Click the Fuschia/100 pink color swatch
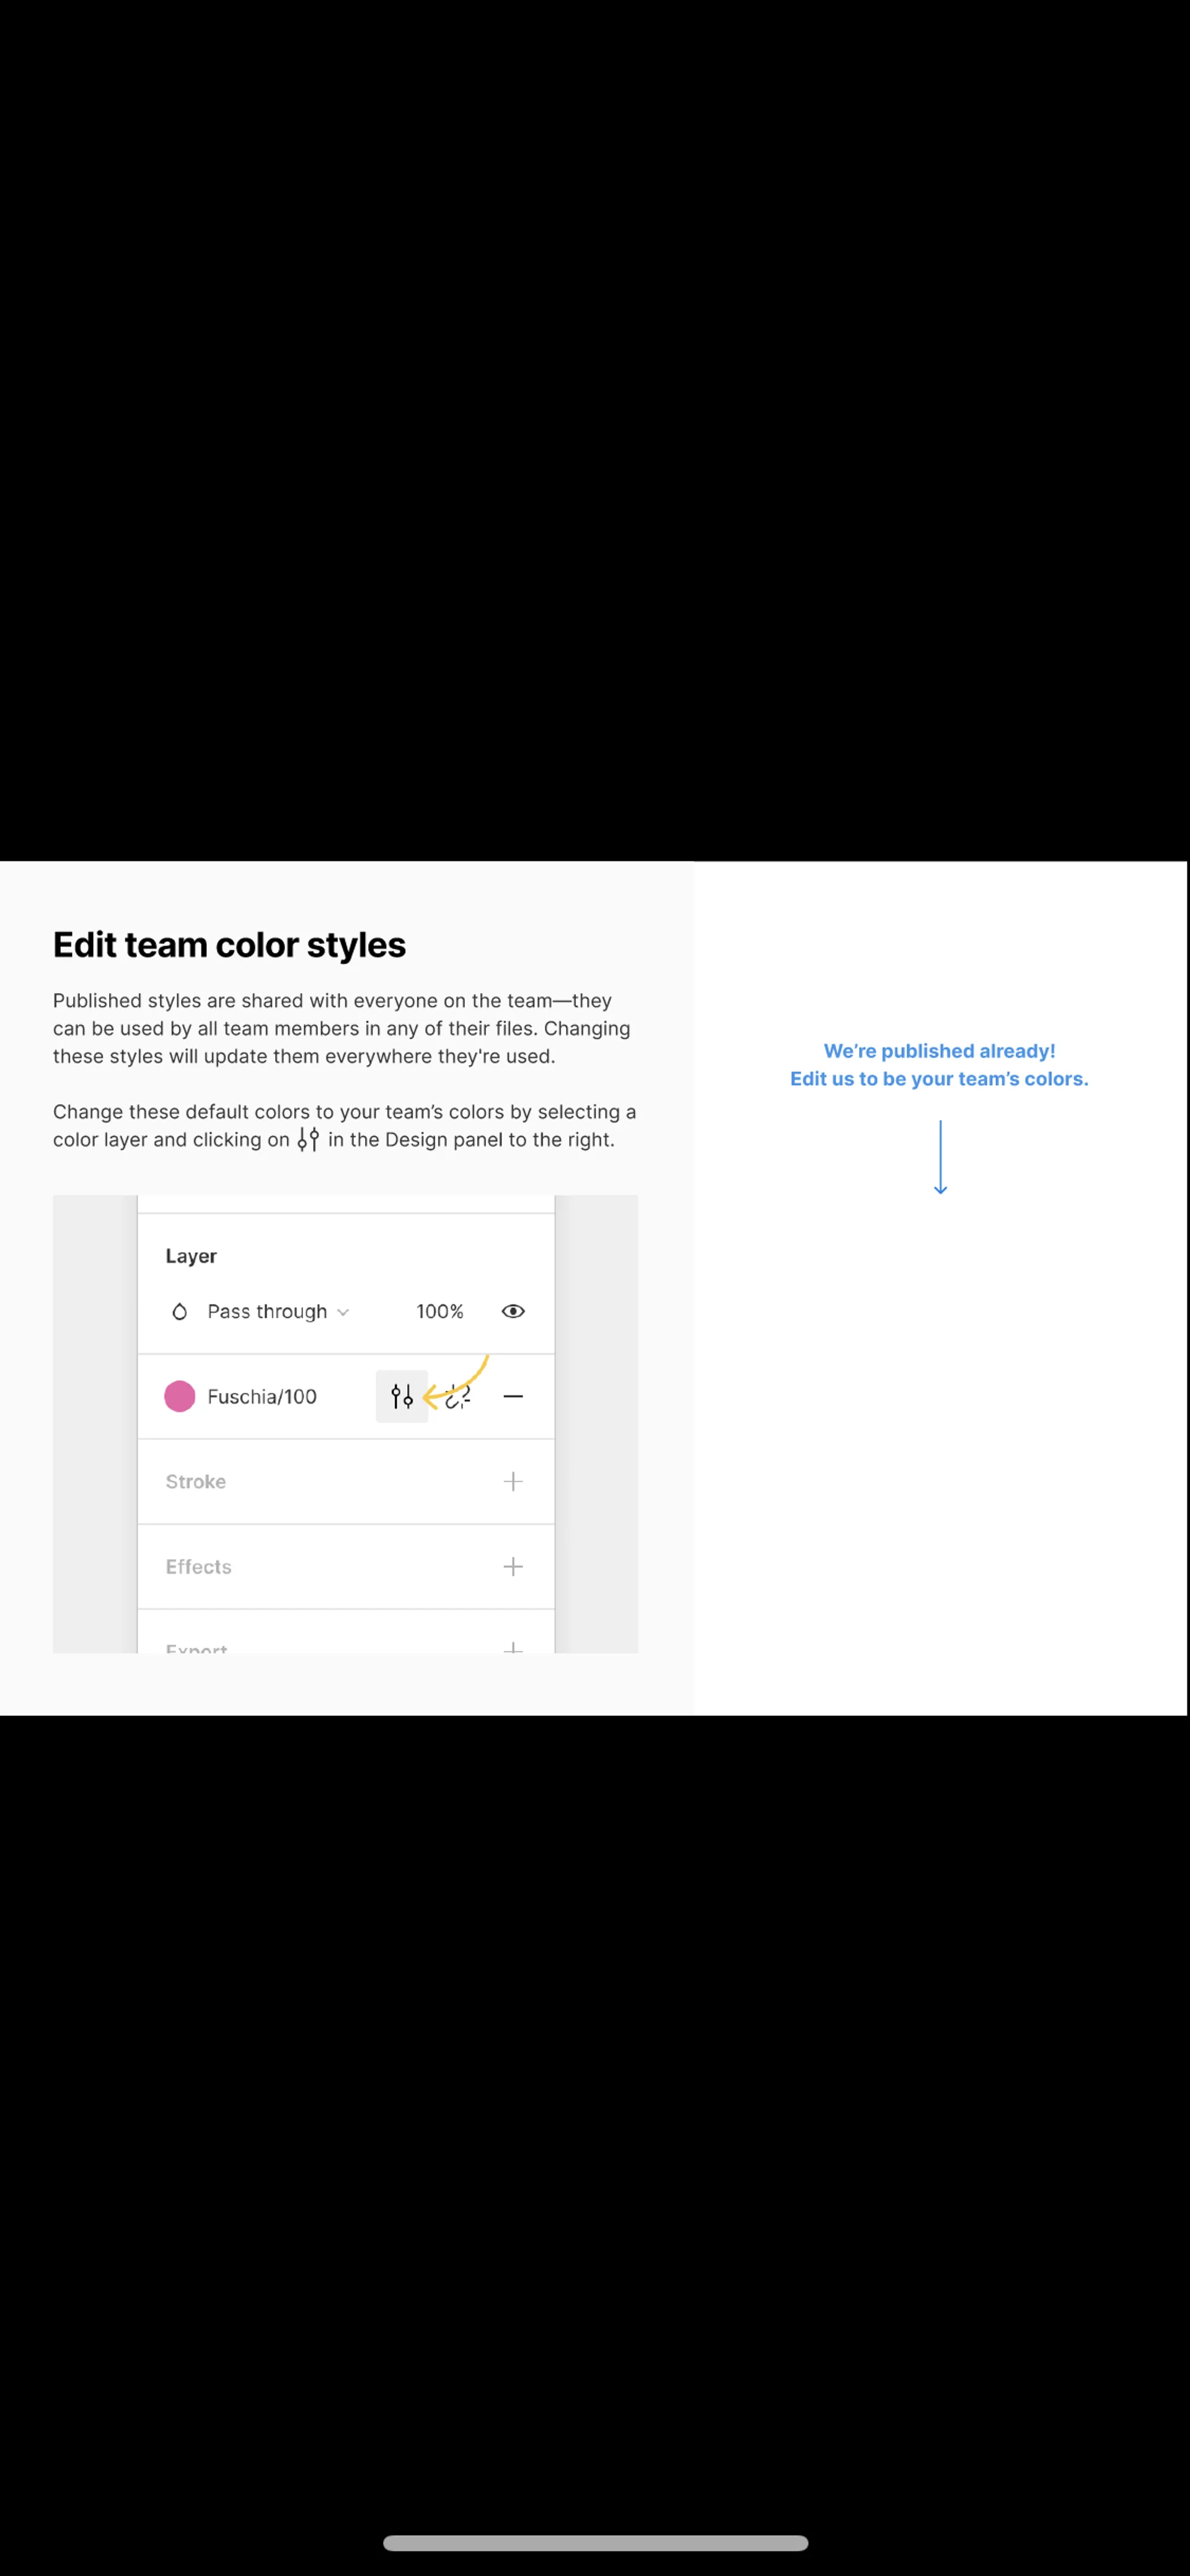 coord(180,1396)
